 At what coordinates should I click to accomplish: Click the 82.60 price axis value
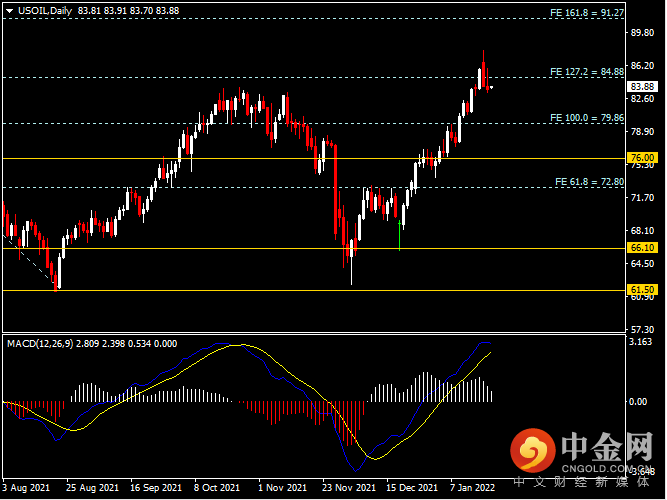click(x=642, y=98)
